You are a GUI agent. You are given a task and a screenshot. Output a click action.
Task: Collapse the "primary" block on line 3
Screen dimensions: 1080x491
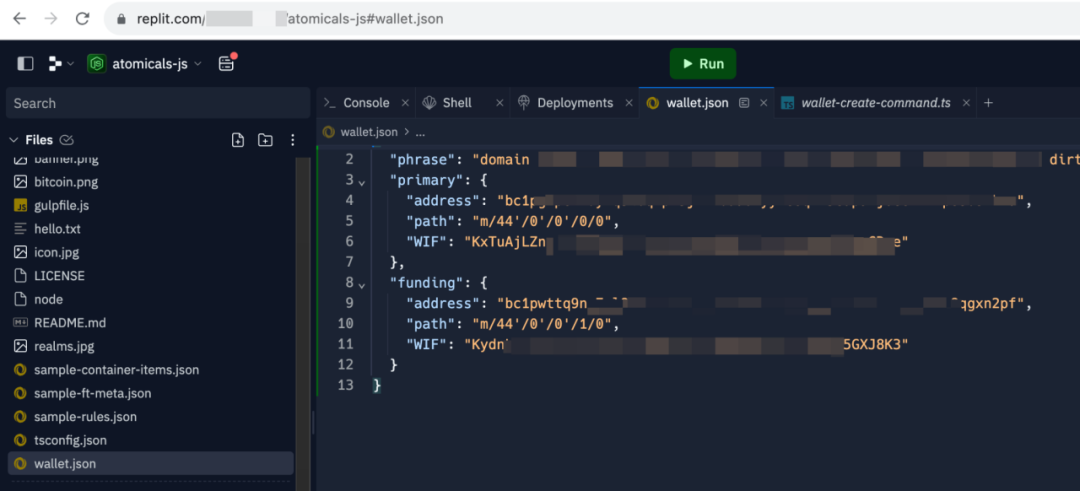[362, 181]
